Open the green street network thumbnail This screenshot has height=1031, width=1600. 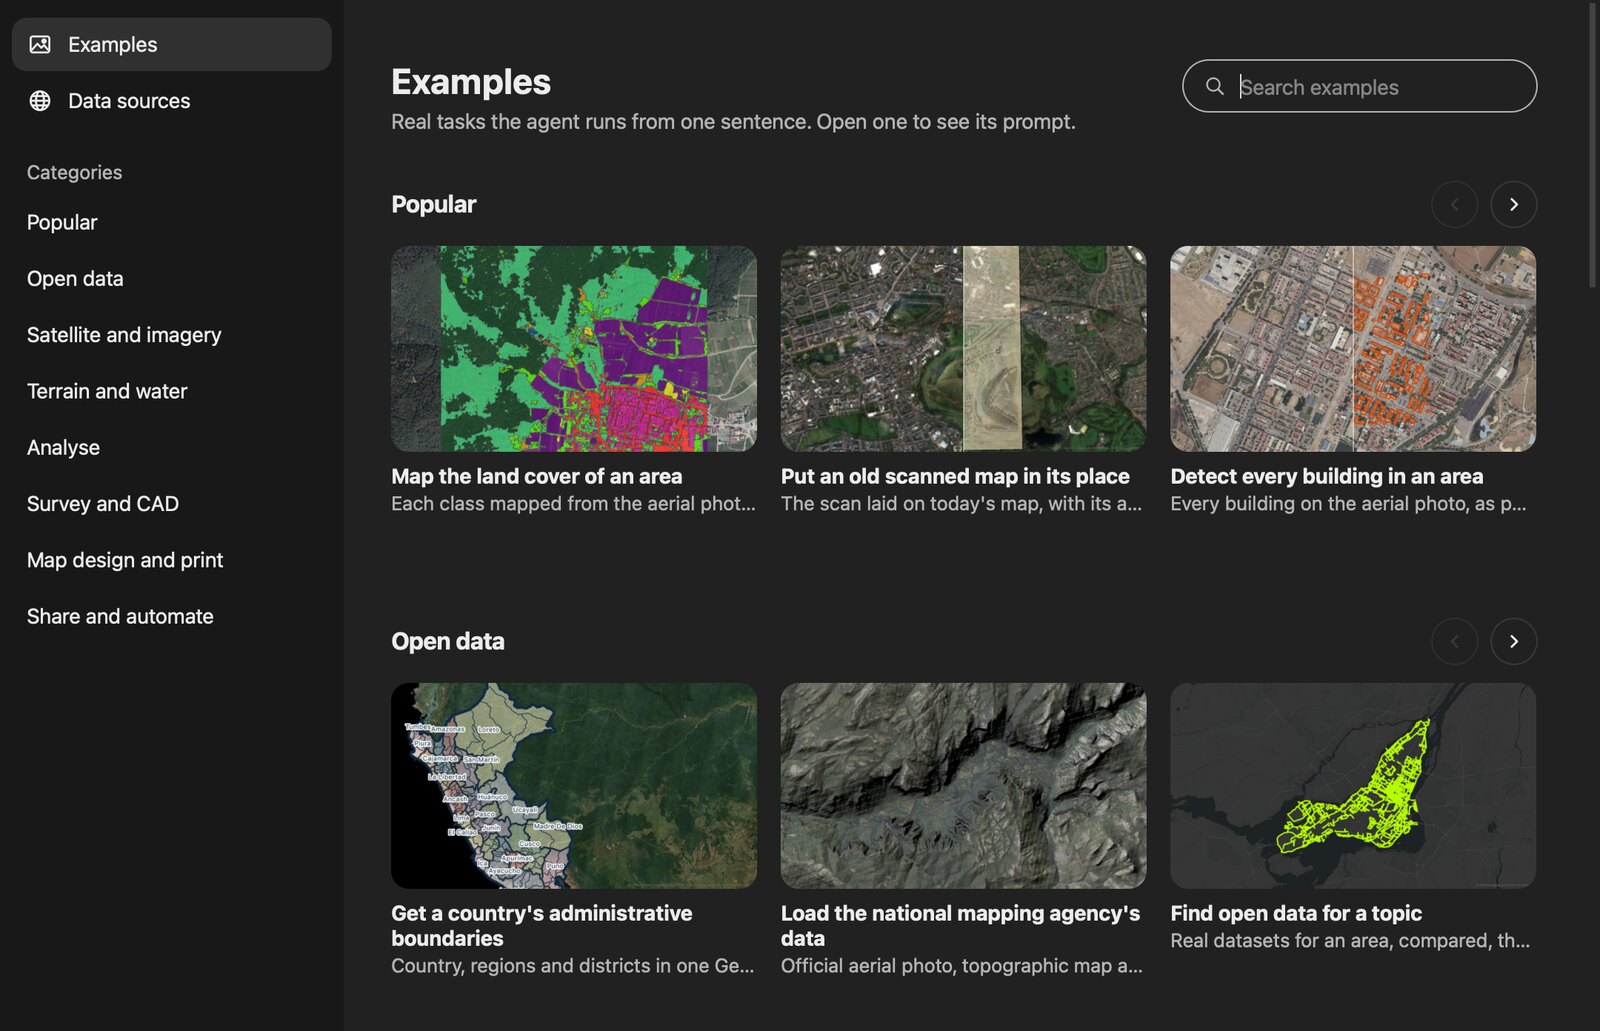click(x=1353, y=786)
